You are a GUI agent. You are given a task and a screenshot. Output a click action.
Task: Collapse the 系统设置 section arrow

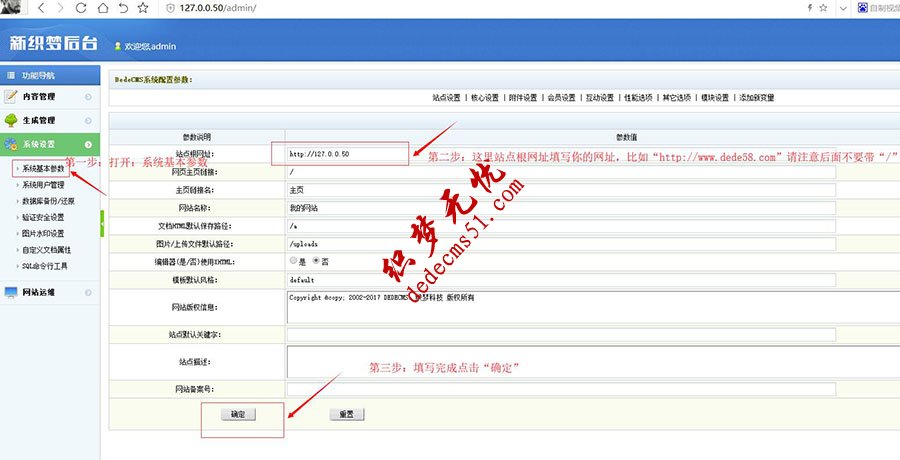(88, 145)
